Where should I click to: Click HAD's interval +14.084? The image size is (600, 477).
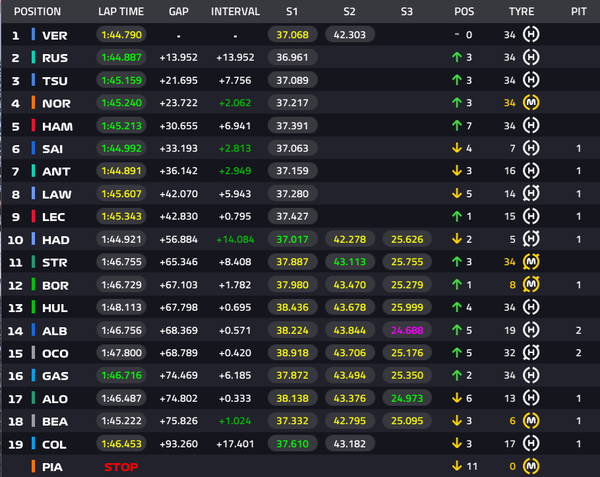pyautogui.click(x=235, y=239)
